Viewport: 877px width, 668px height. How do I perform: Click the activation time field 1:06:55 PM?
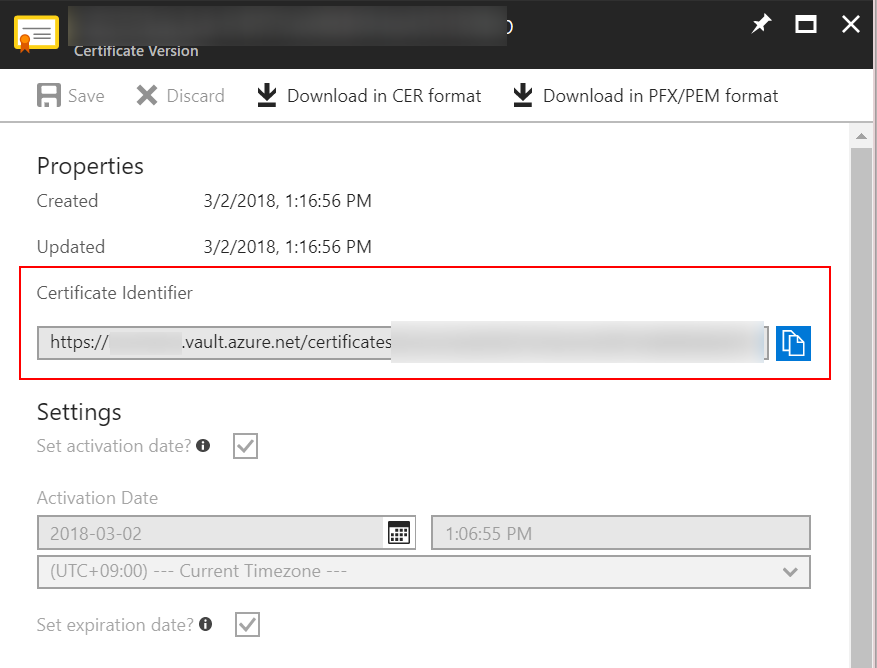620,533
